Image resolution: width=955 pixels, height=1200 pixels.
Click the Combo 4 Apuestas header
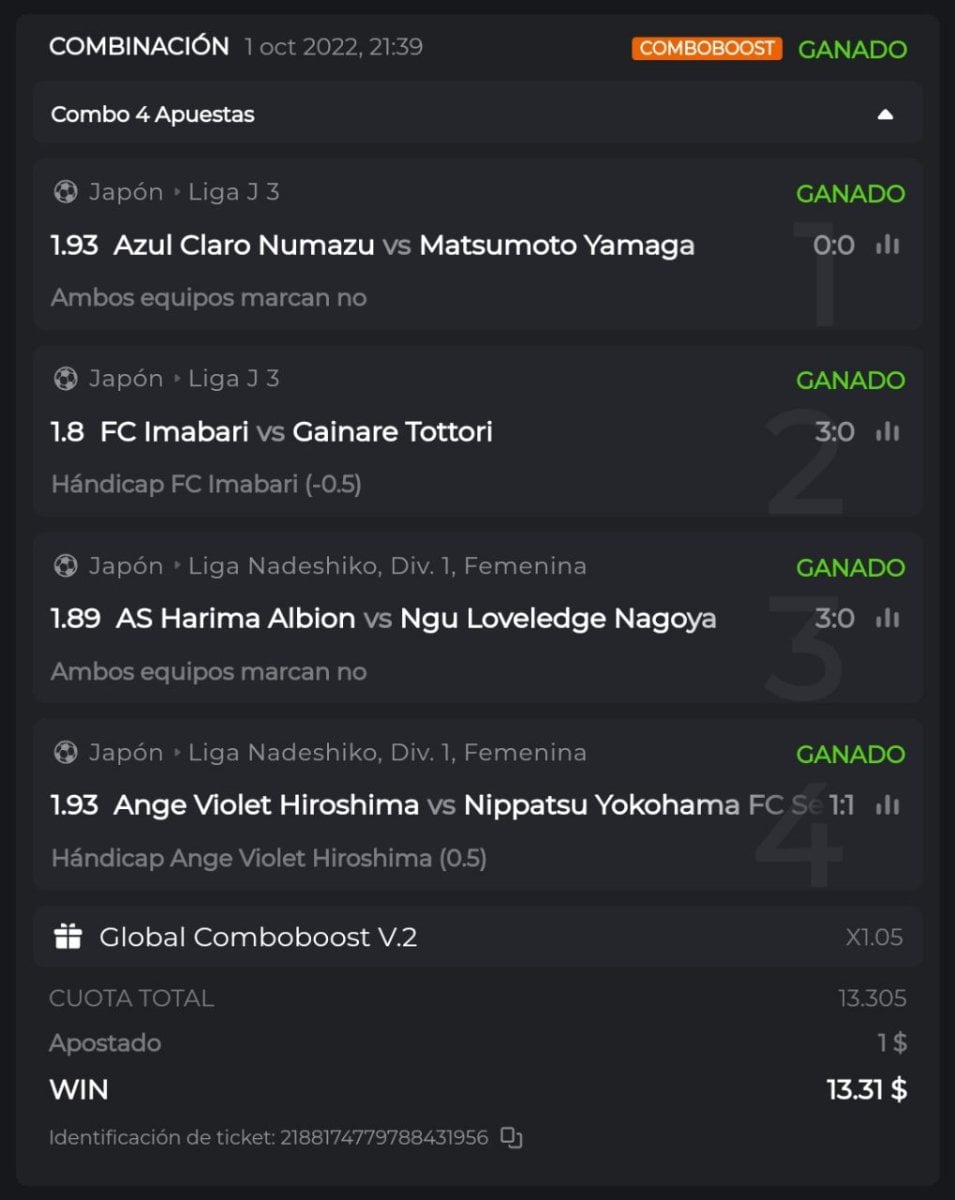coord(153,114)
